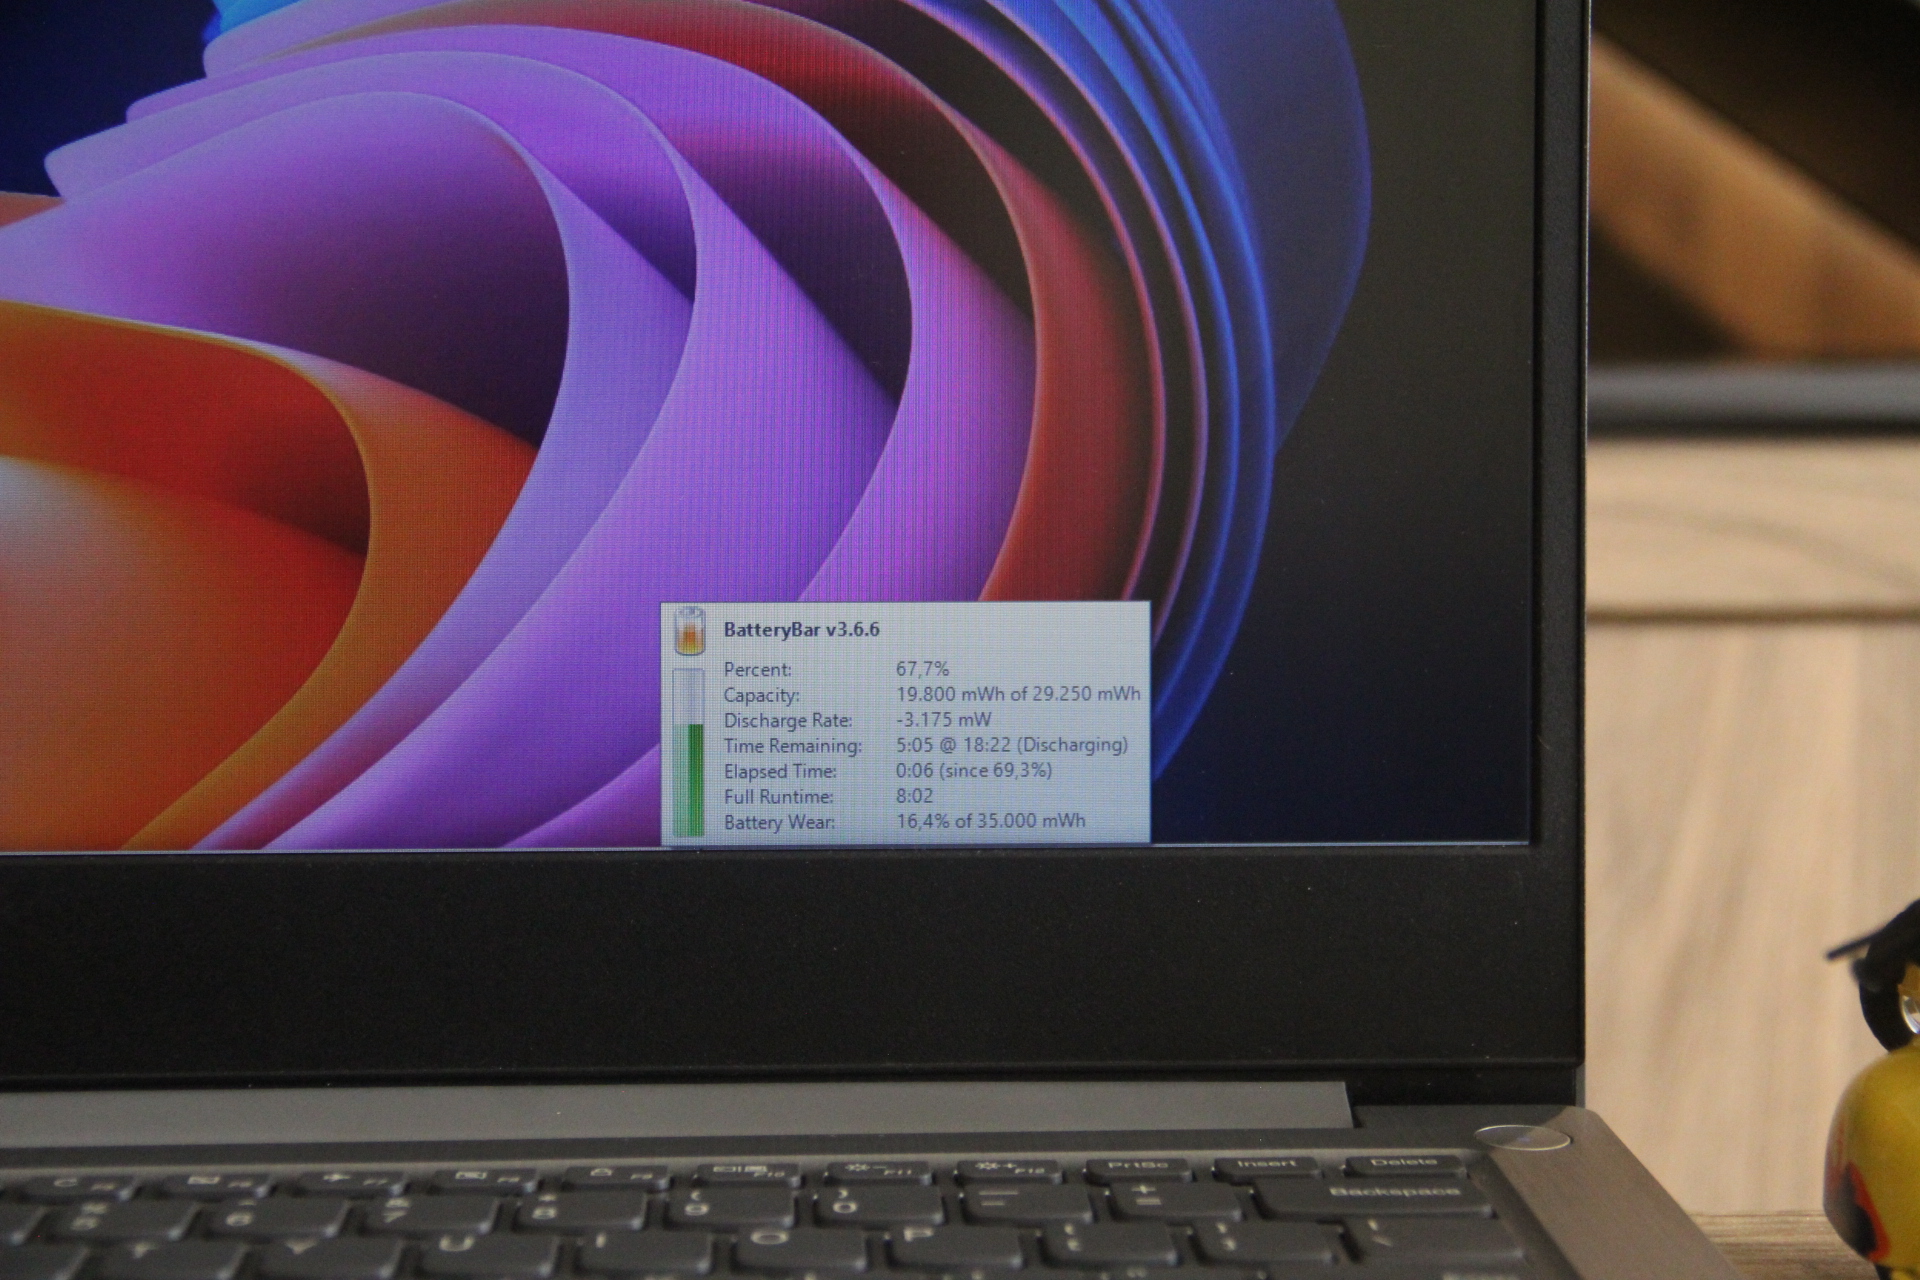Screen dimensions: 1920x1280
Task: Click the Elapsed Time label
Action: click(780, 771)
